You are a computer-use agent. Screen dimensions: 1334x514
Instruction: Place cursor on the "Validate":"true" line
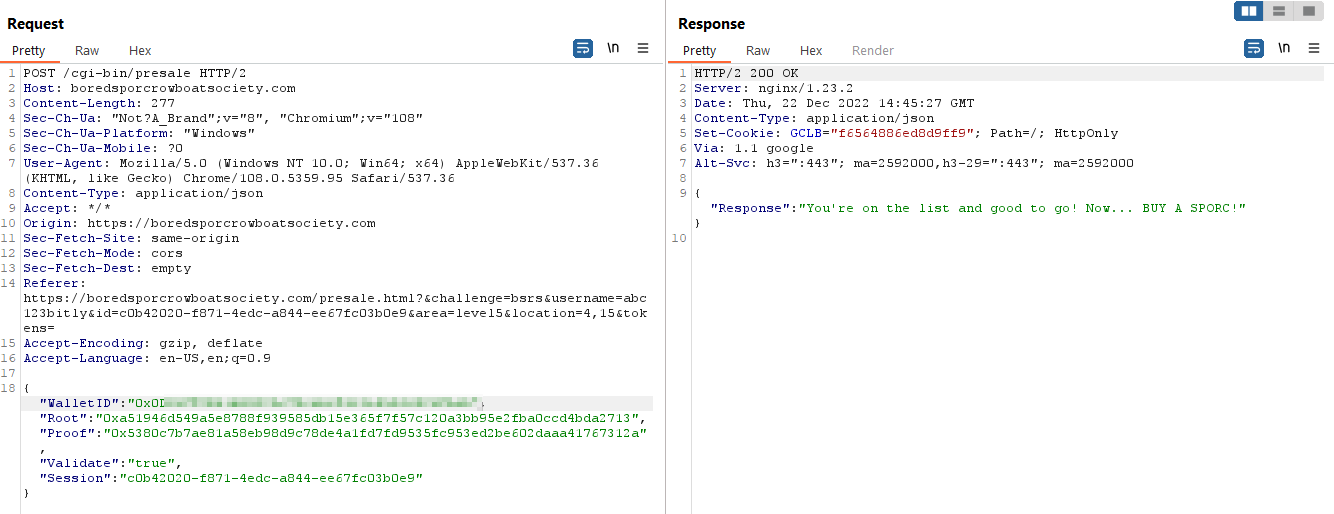[110, 463]
